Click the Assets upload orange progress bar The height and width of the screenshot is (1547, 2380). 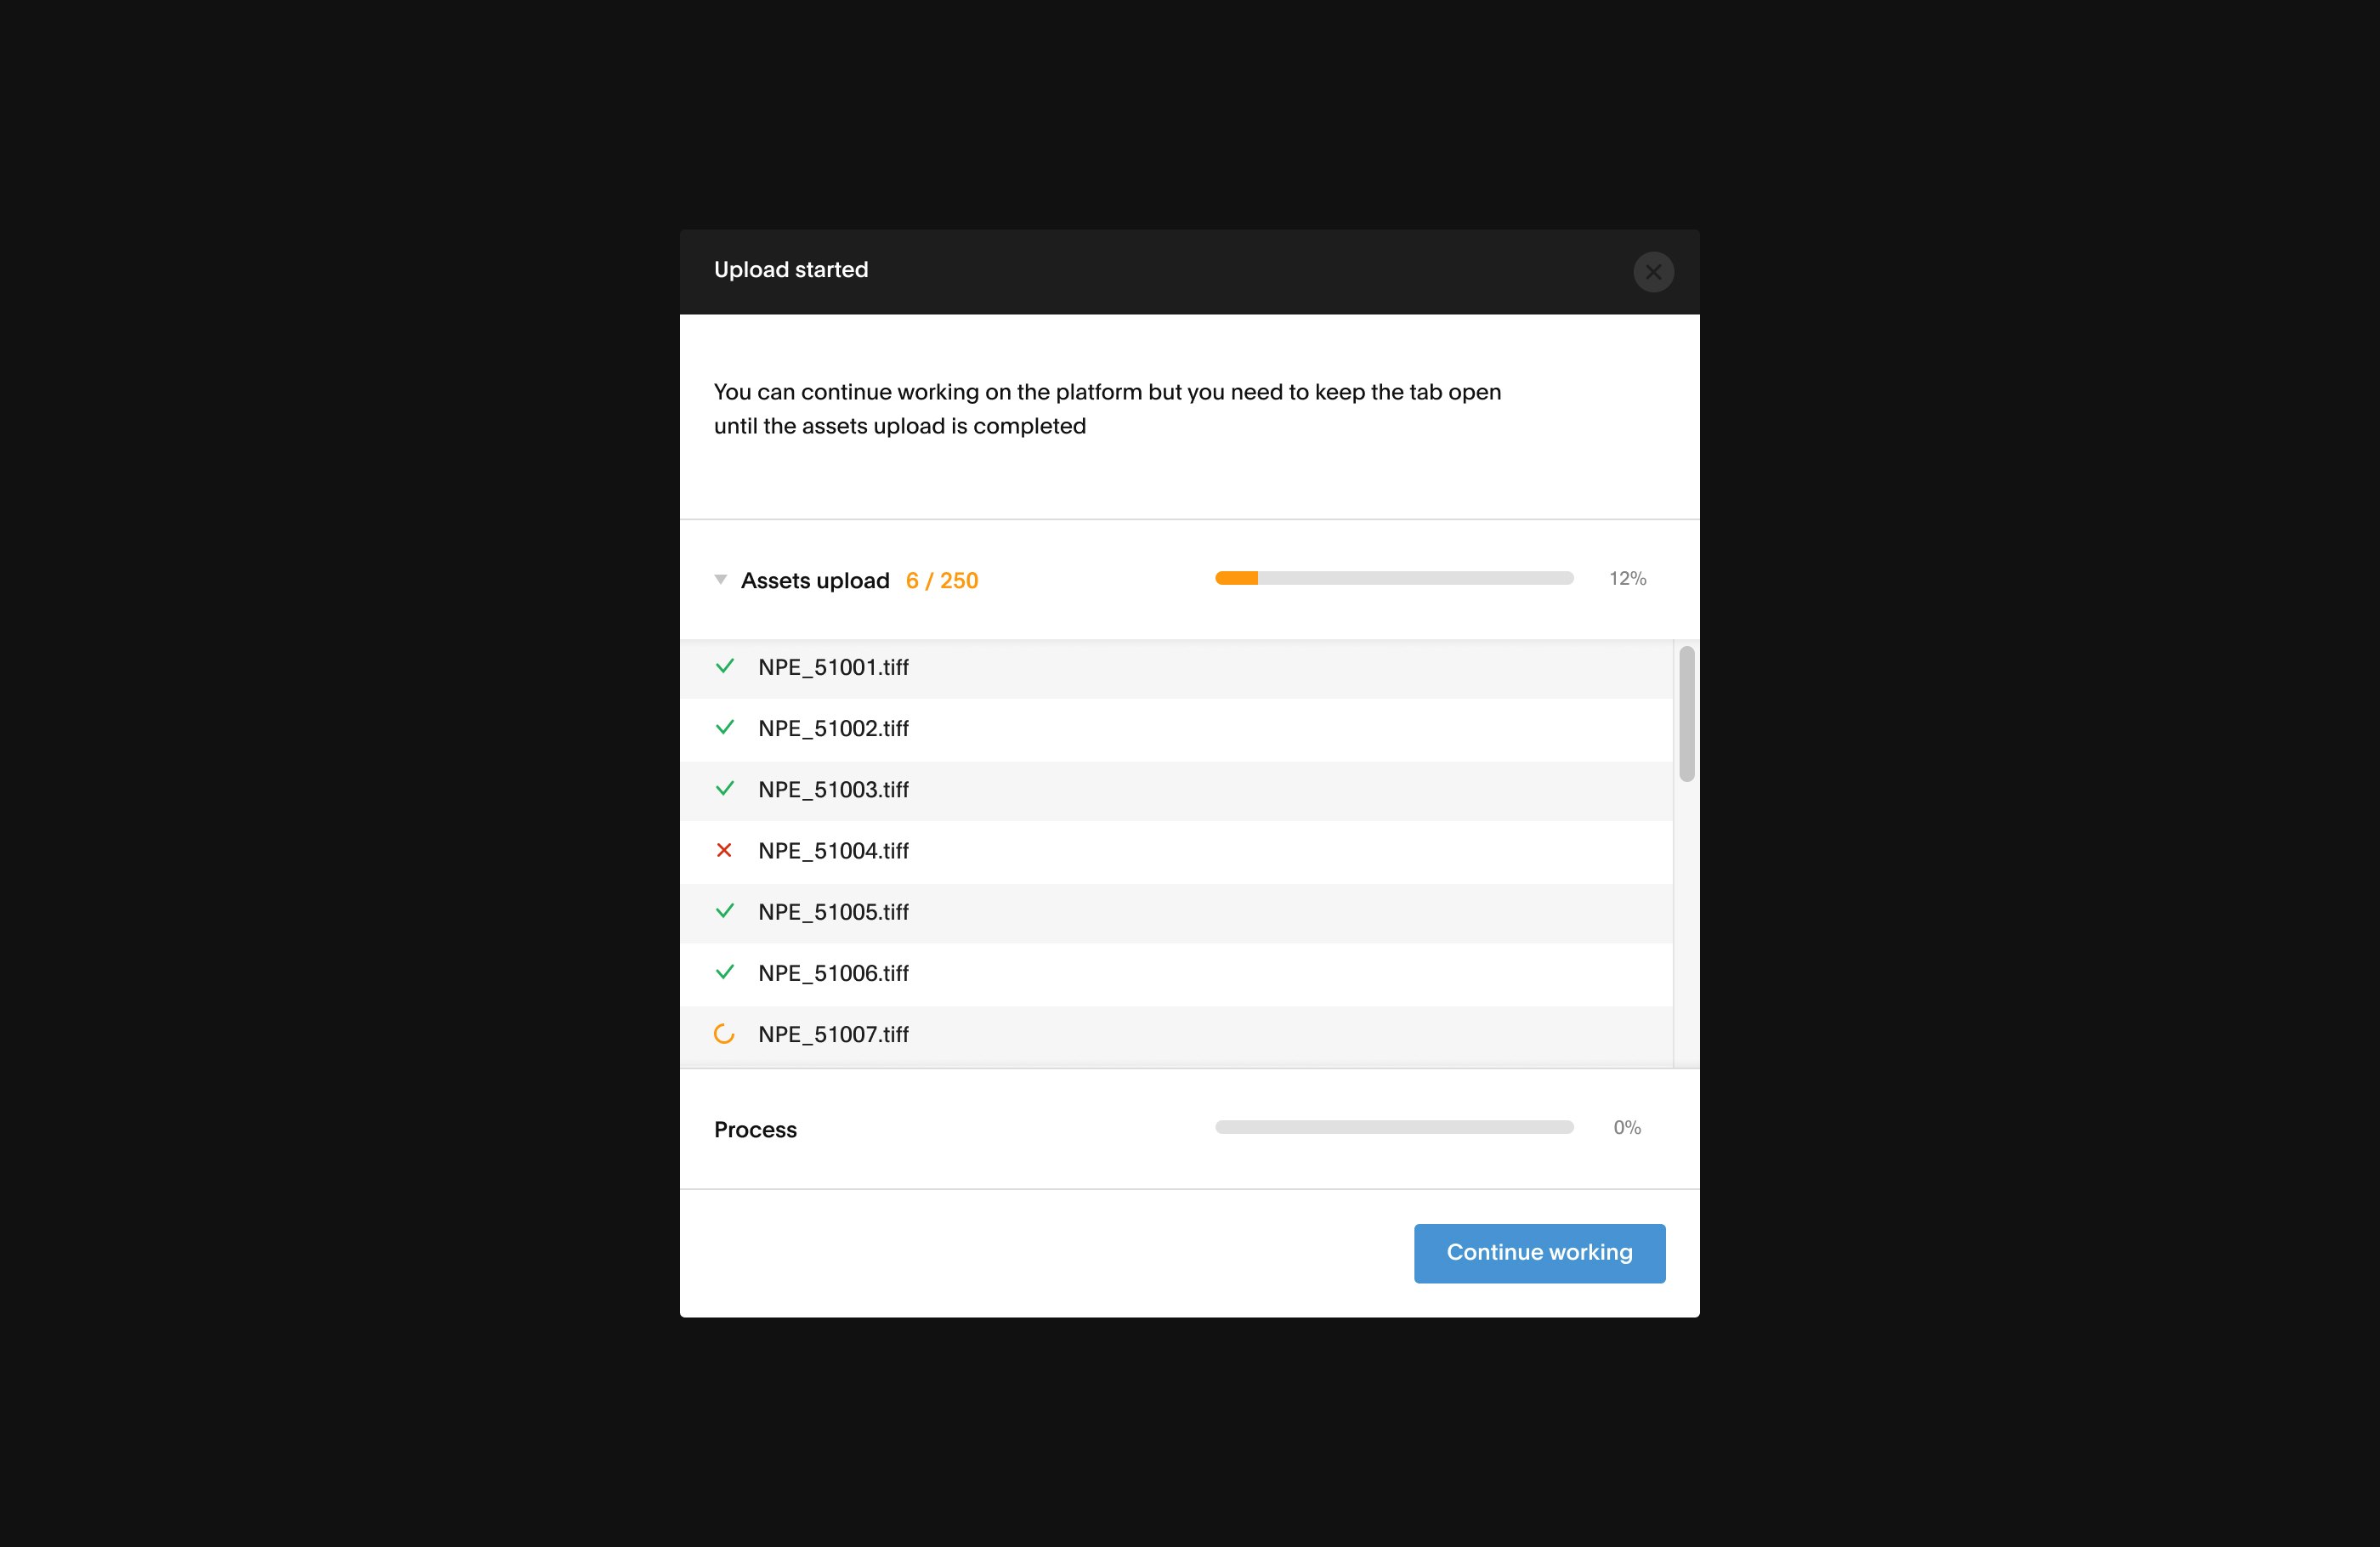[x=1393, y=578]
